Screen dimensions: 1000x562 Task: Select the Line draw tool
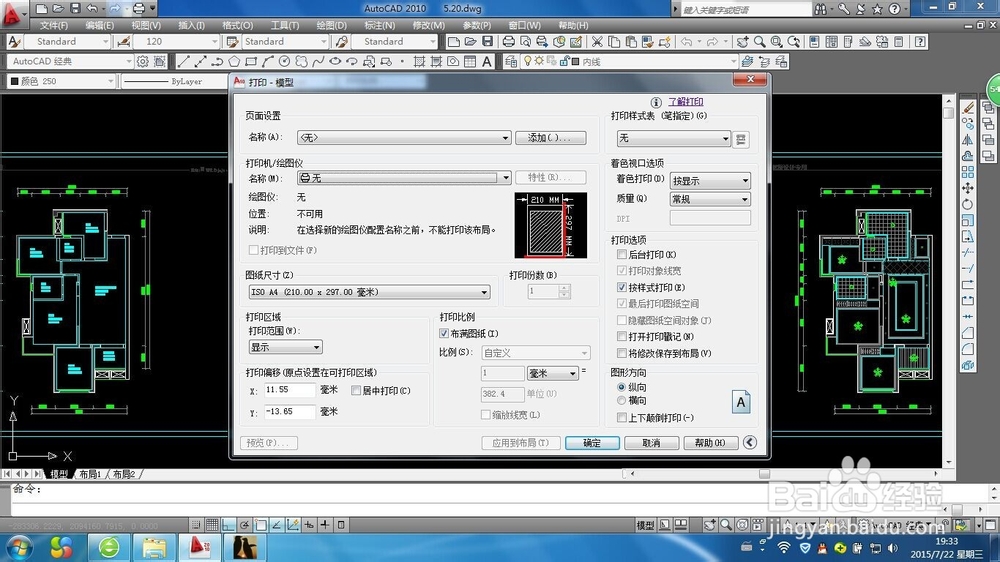pyautogui.click(x=184, y=61)
